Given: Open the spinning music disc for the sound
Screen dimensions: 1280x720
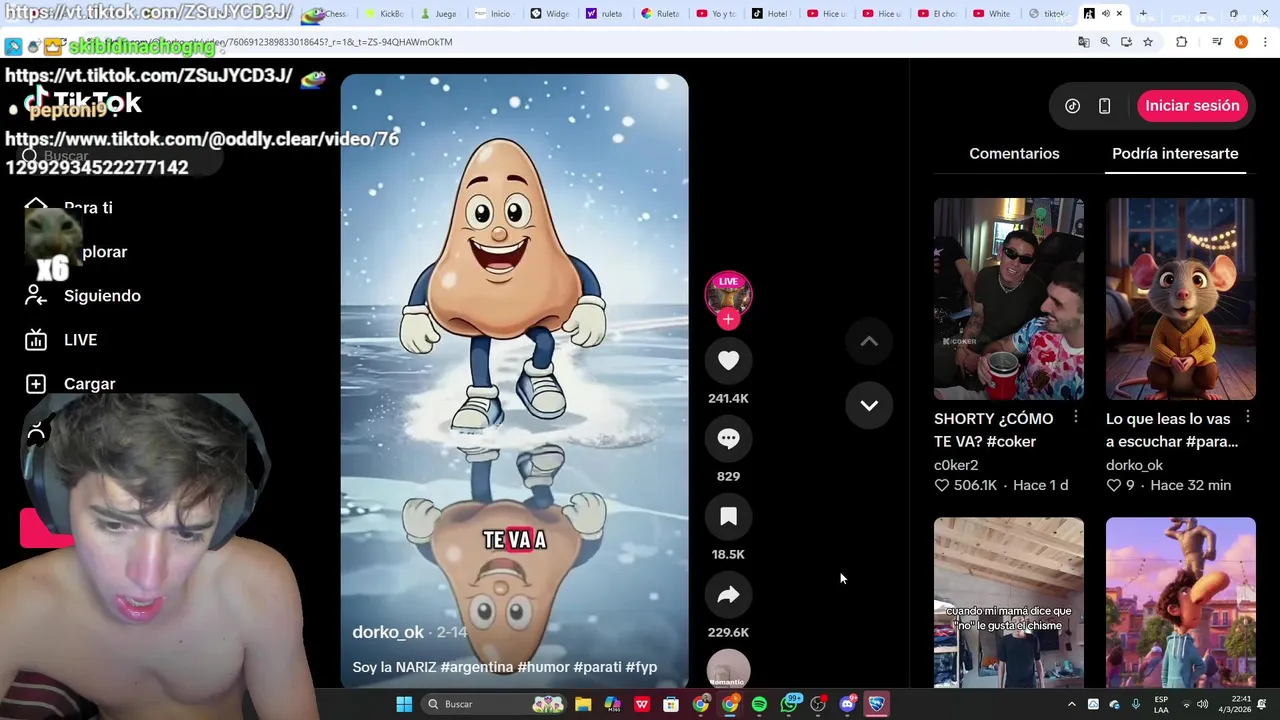Looking at the screenshot, I should (728, 668).
